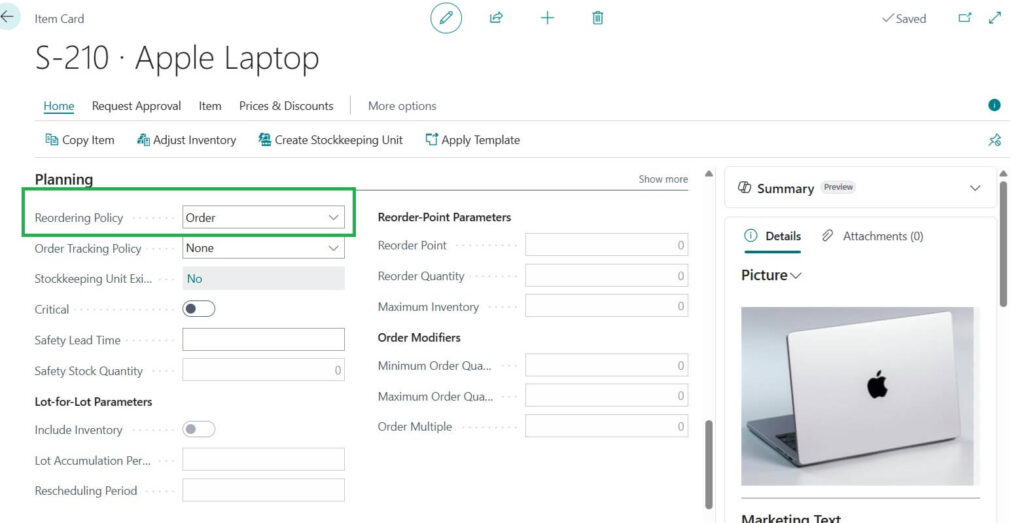Viewport: 1024px width, 523px height.
Task: Toggle the Include Inventory switch
Action: [x=199, y=429]
